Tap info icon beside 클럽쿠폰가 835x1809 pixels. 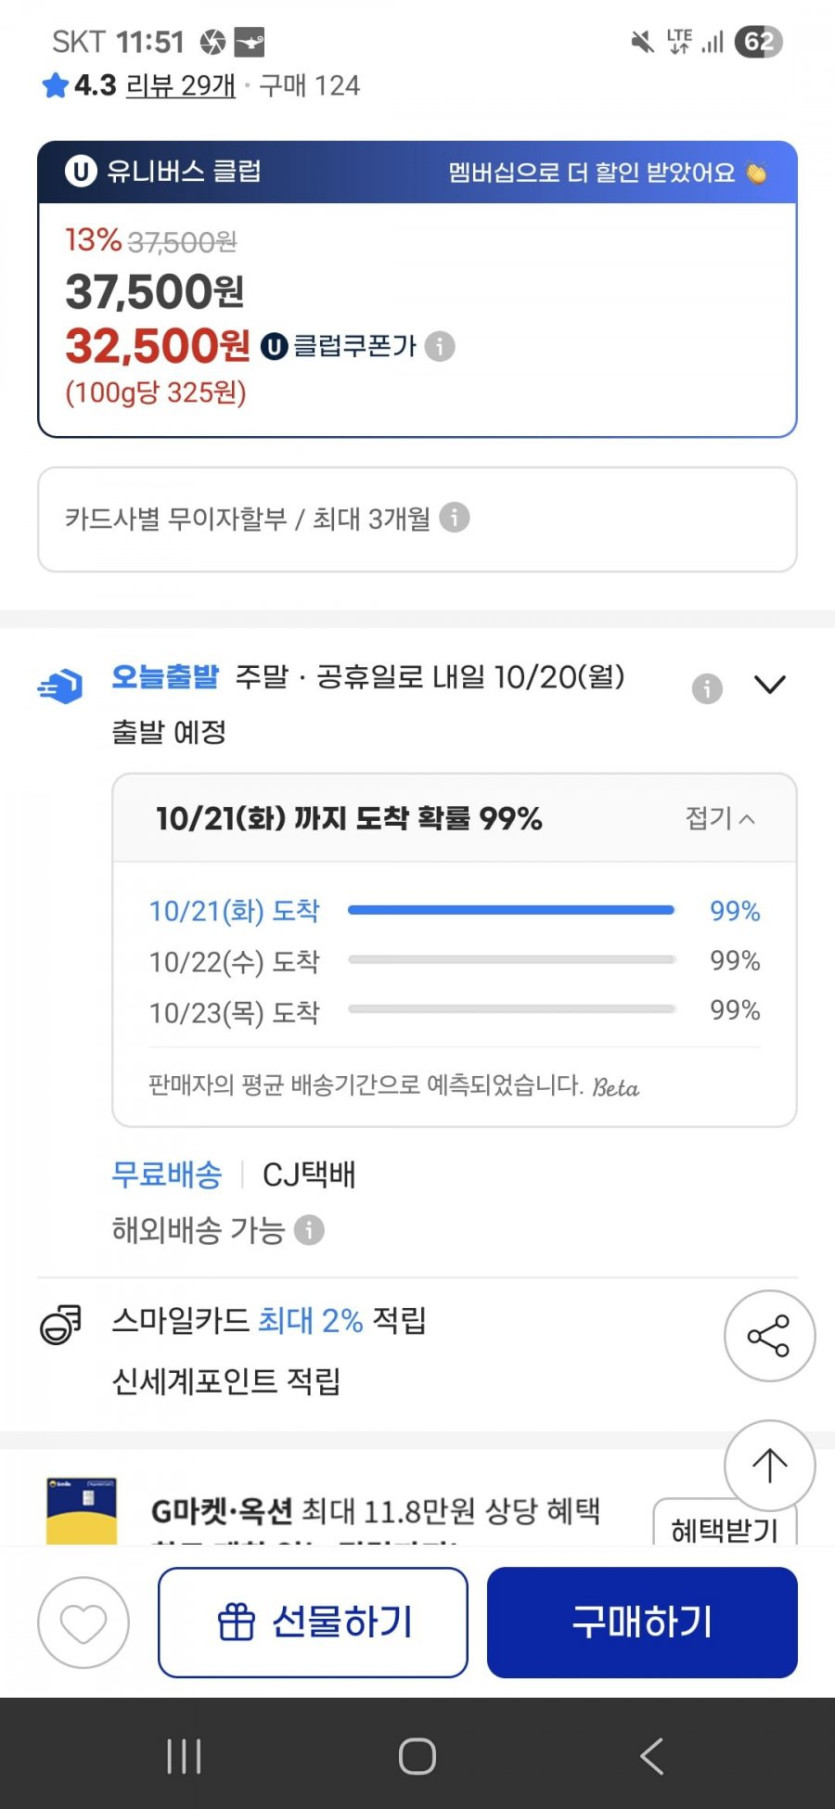(440, 346)
